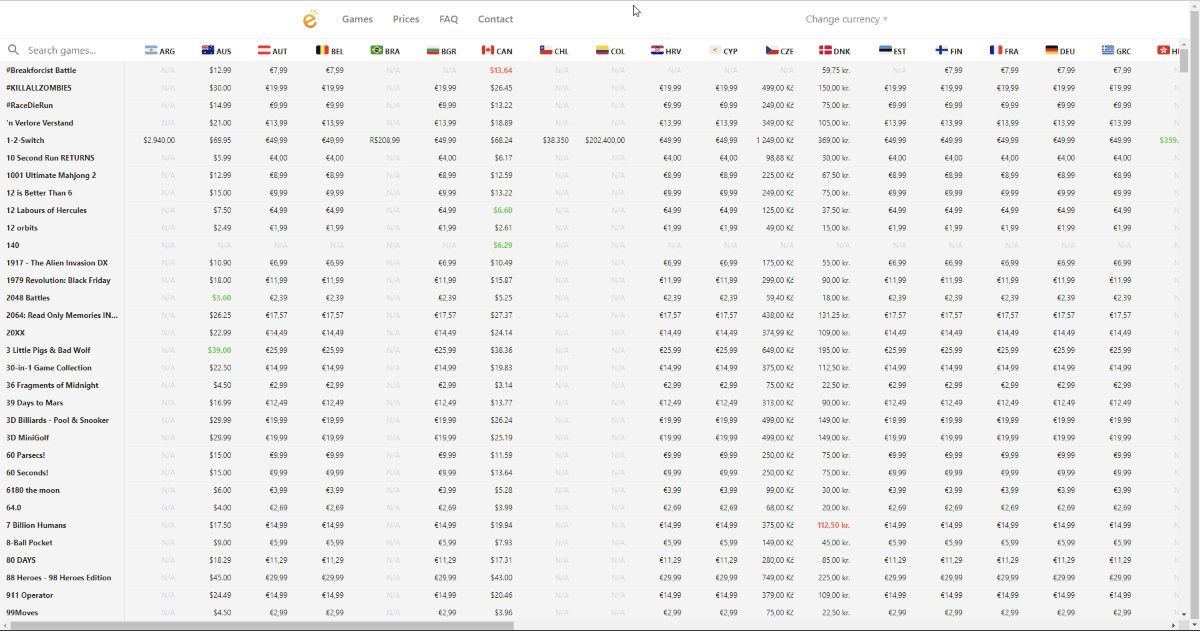Select the DNK flag column header
Image resolution: width=1200 pixels, height=631 pixels.
click(x=835, y=51)
